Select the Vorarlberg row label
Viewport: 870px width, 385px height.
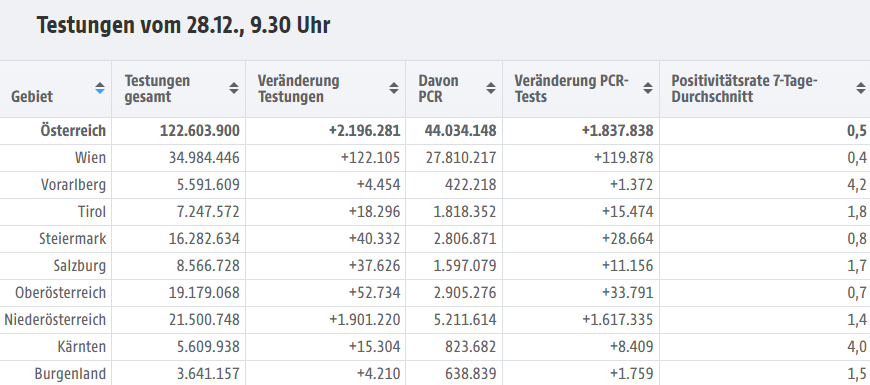click(x=73, y=185)
